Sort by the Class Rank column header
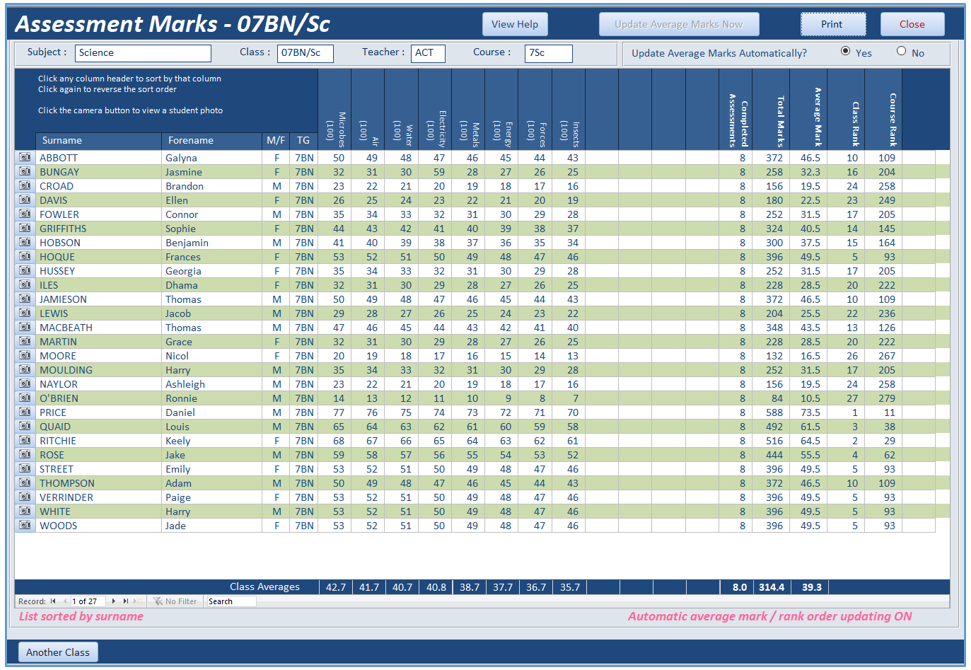Viewport: 971px width, 670px height. point(846,110)
